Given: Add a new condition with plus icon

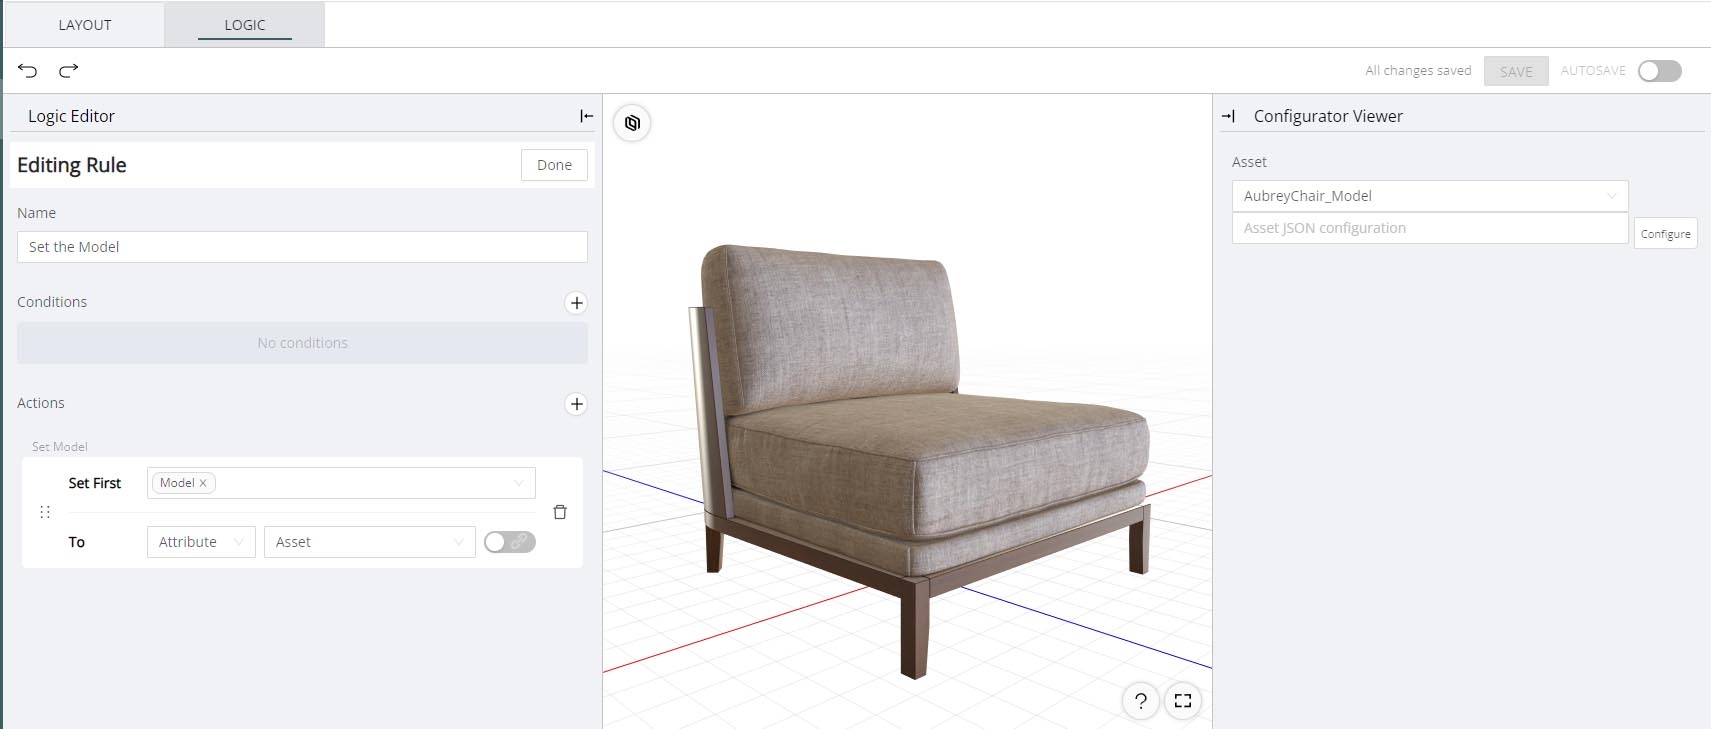Looking at the screenshot, I should 576,303.
